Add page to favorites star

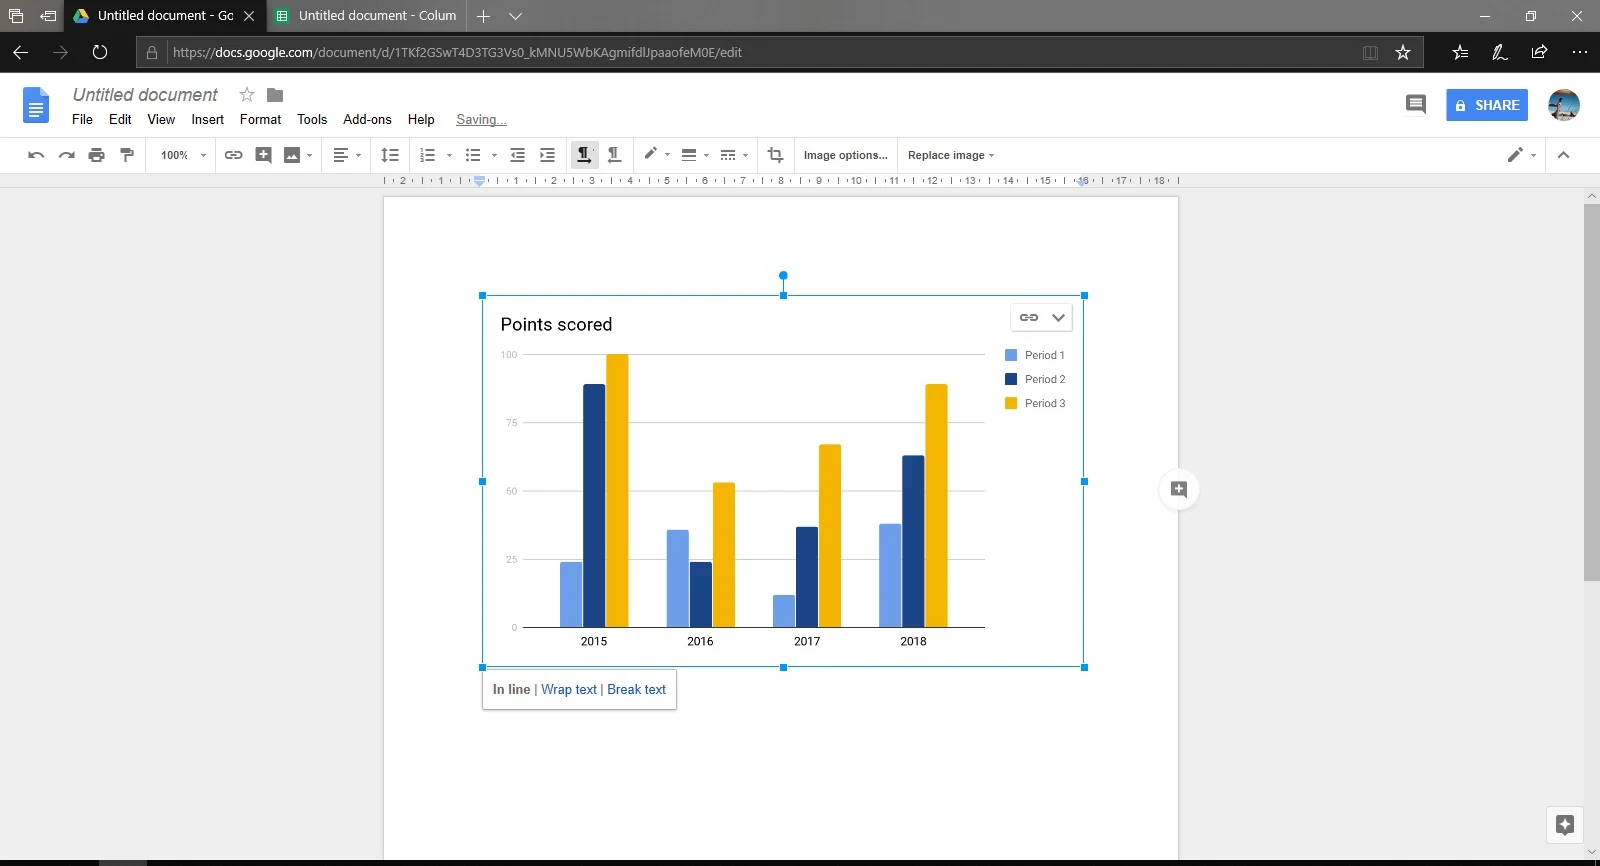click(1403, 52)
